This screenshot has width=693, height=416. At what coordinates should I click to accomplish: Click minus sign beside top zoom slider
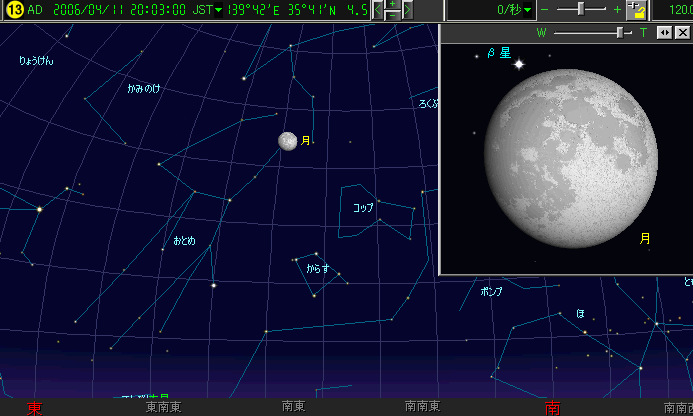tap(545, 9)
